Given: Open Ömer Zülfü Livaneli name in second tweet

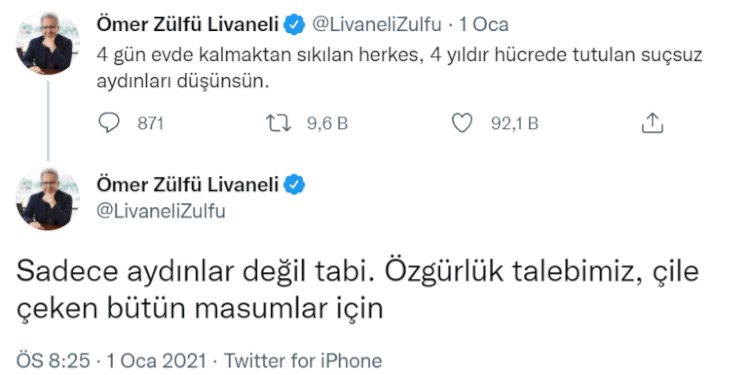Looking at the screenshot, I should point(188,185).
